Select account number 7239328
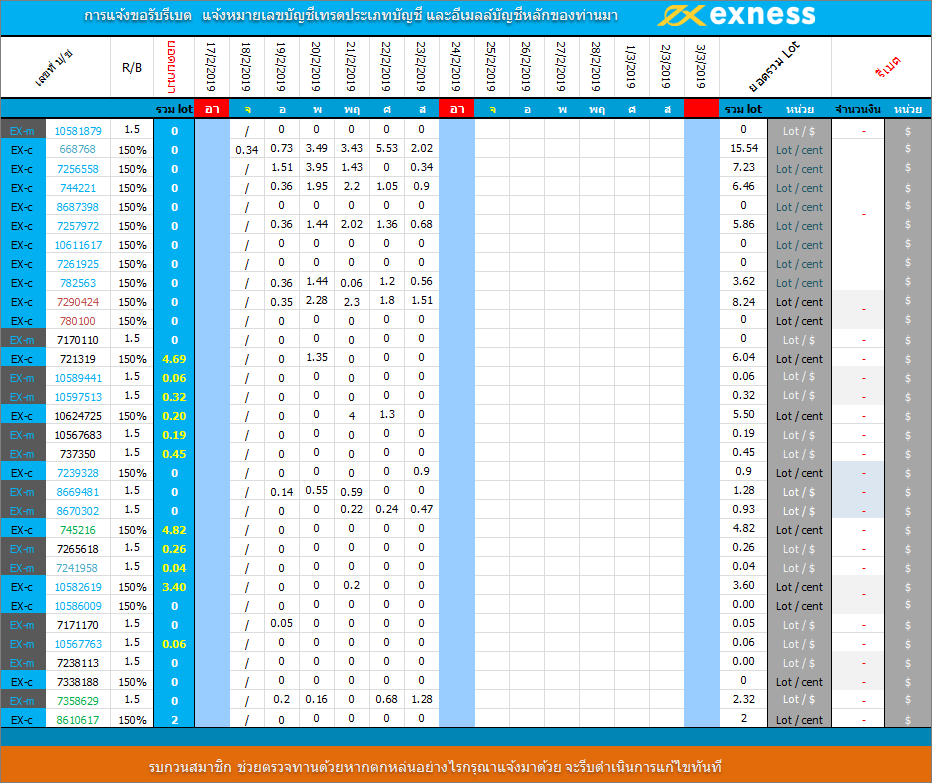 pyautogui.click(x=78, y=473)
